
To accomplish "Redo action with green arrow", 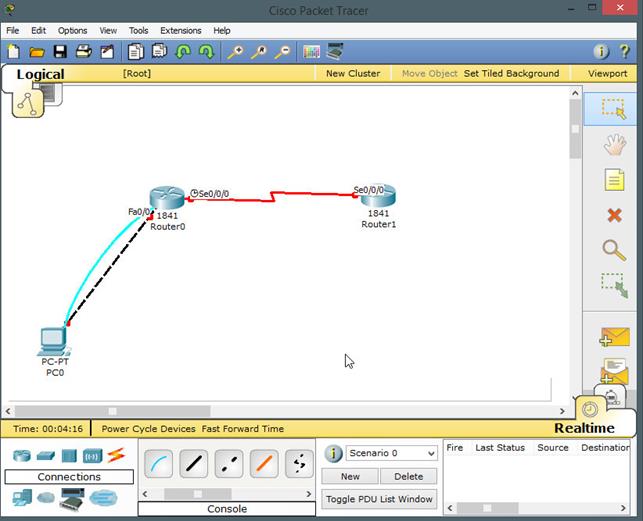I will click(206, 52).
